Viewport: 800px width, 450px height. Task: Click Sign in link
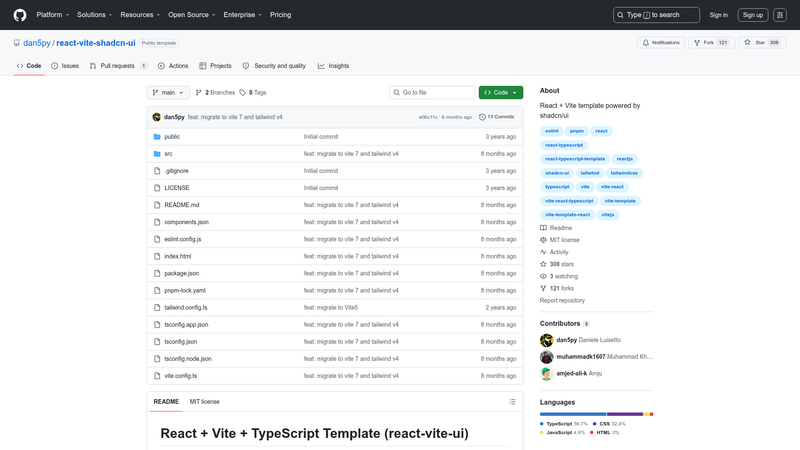point(718,15)
